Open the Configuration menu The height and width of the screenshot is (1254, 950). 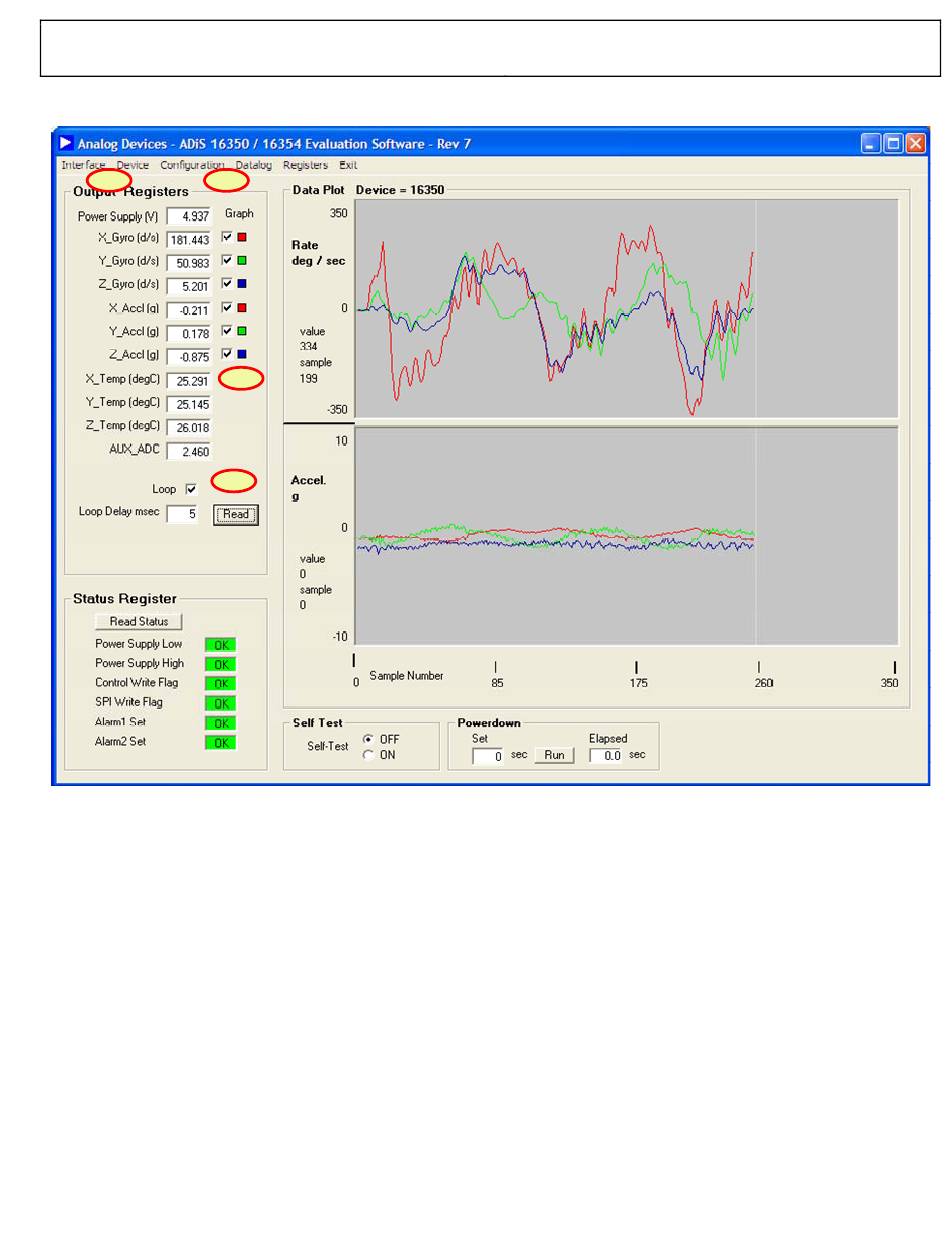192,165
